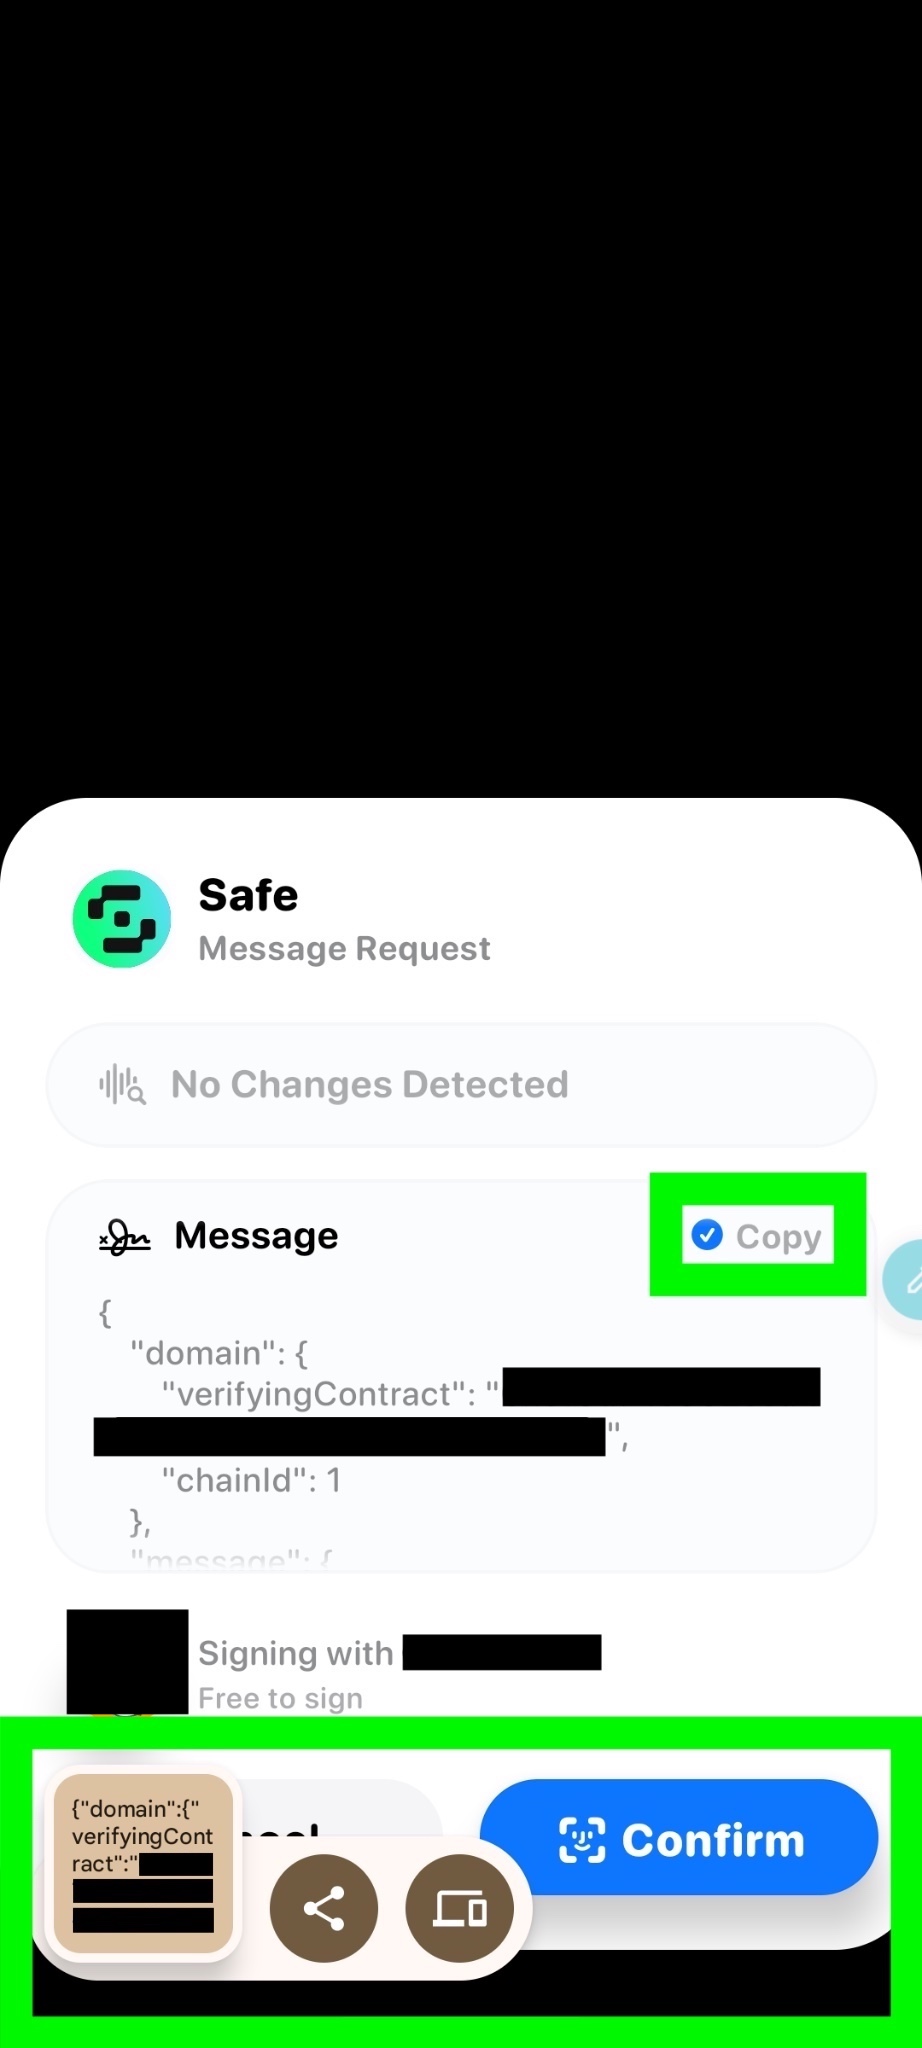This screenshot has height=2048, width=922.
Task: Dismiss the sheet via dark background
Action: pyautogui.click(x=461, y=400)
